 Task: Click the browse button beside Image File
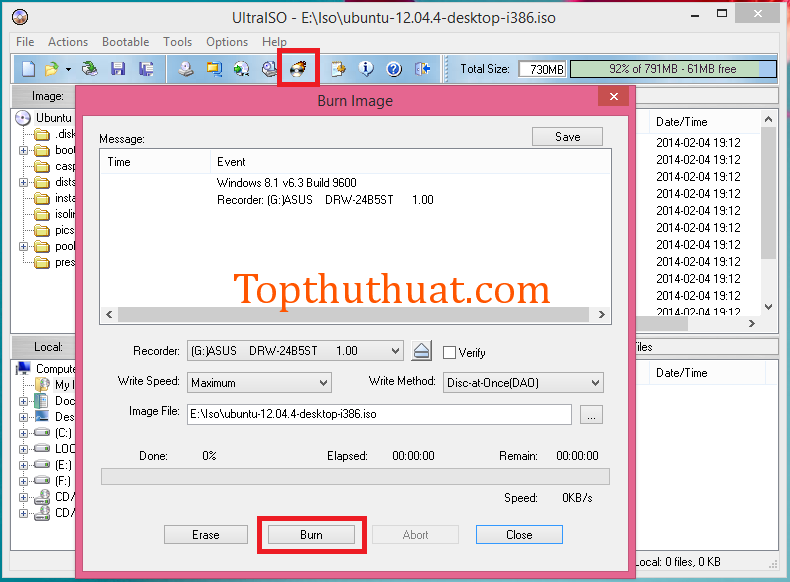click(x=591, y=415)
